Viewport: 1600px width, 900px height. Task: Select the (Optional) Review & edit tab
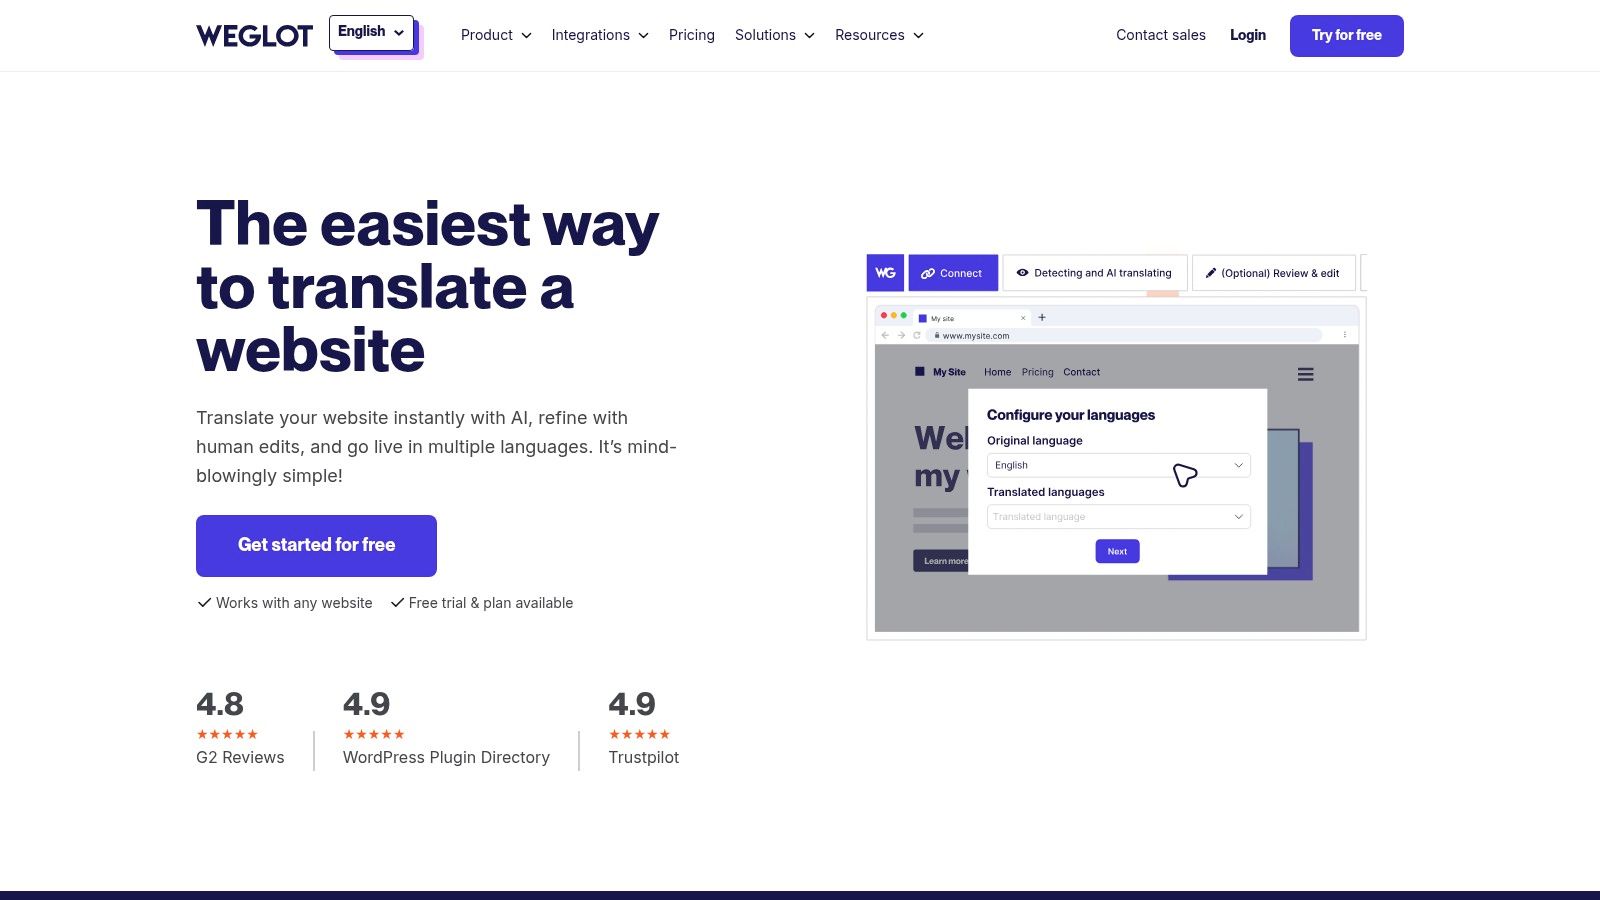[1274, 273]
